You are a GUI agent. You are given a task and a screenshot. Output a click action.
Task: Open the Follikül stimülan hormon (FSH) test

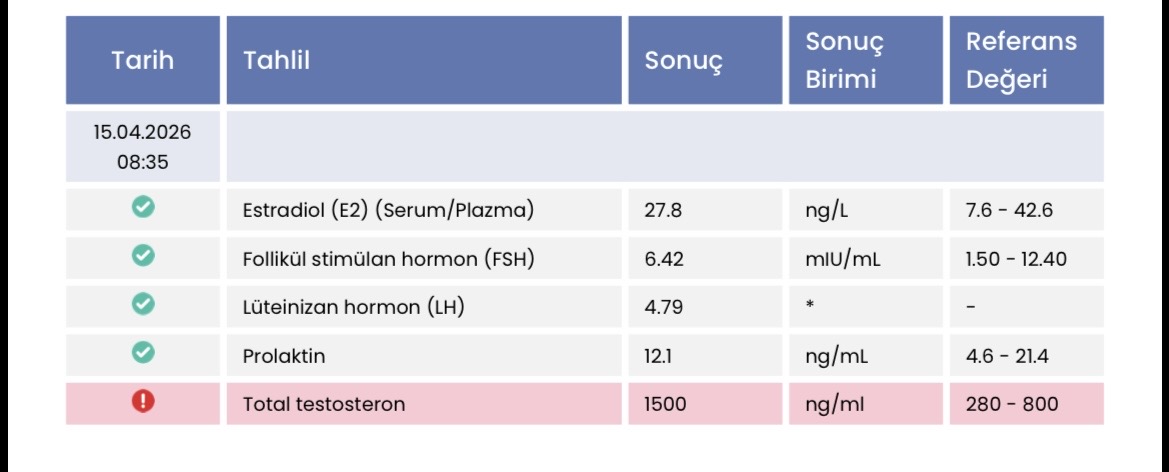point(388,259)
